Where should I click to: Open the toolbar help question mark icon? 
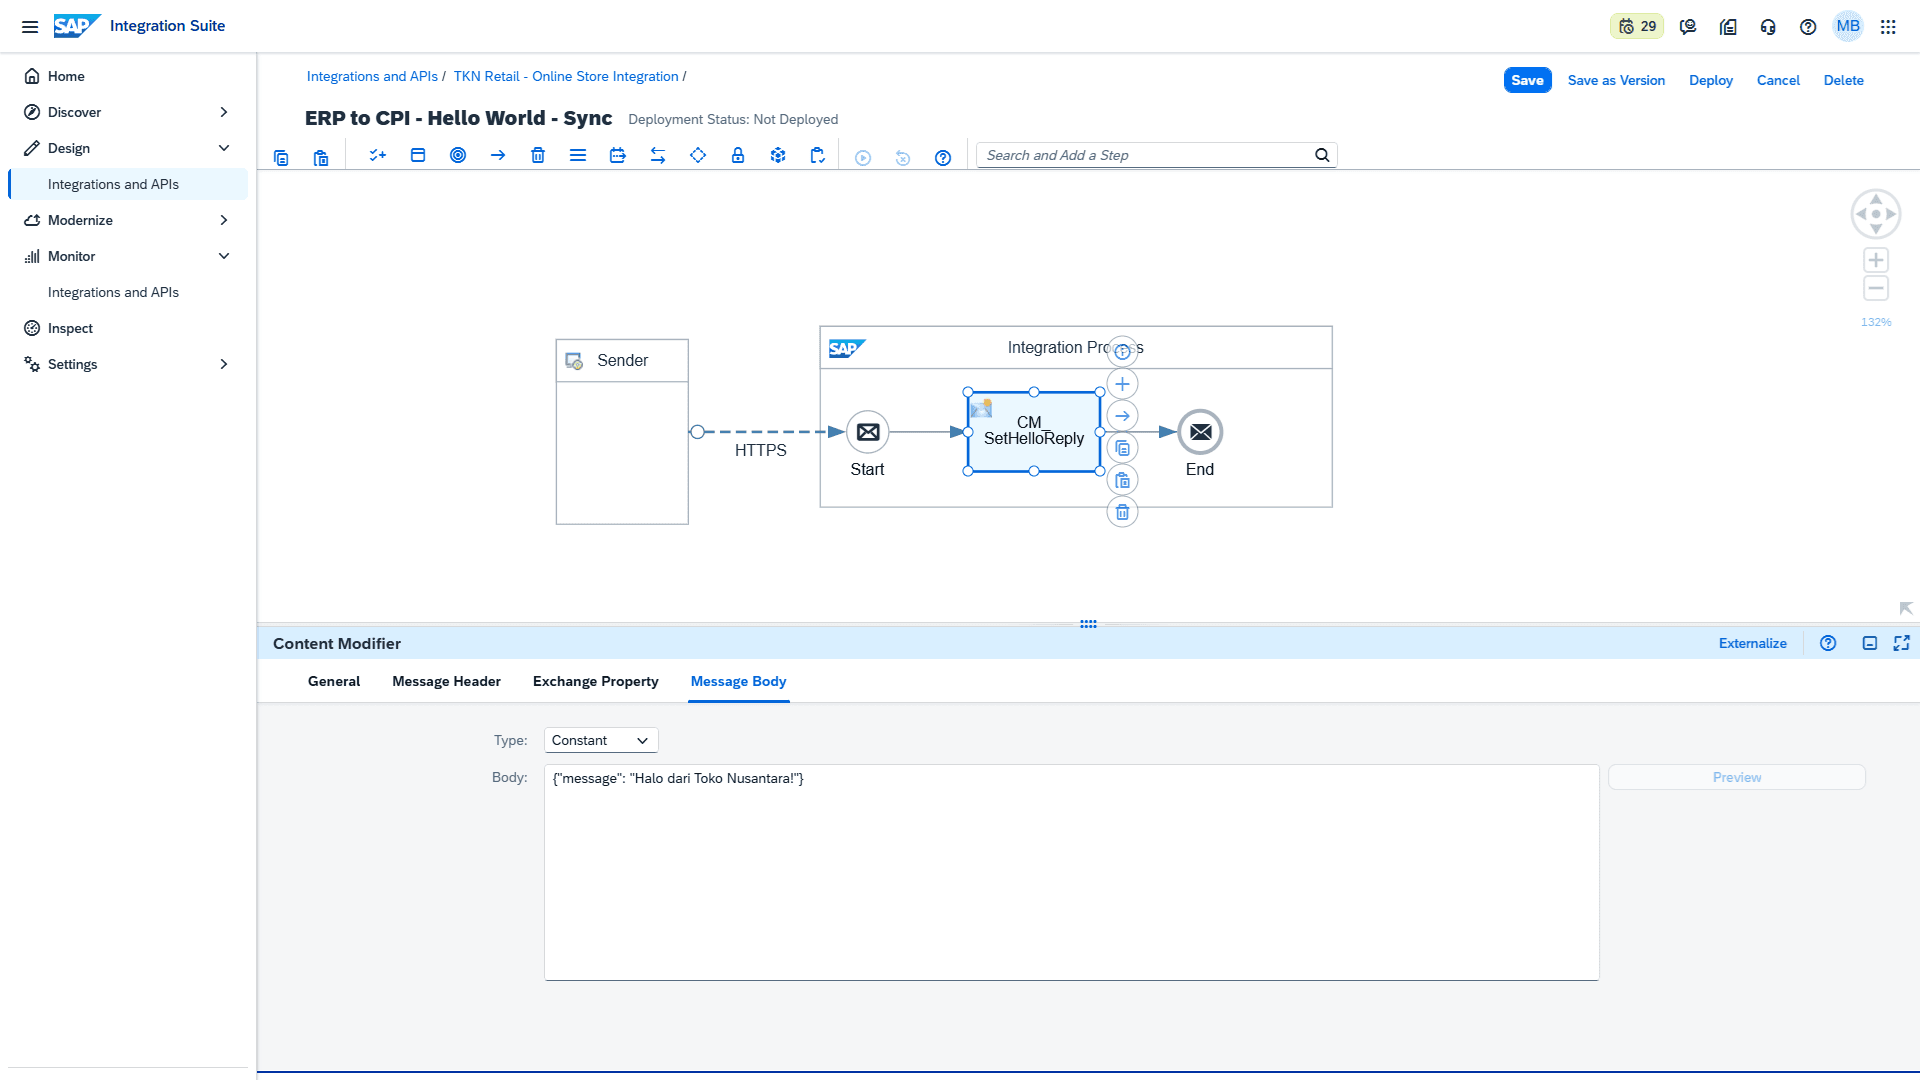click(x=943, y=158)
